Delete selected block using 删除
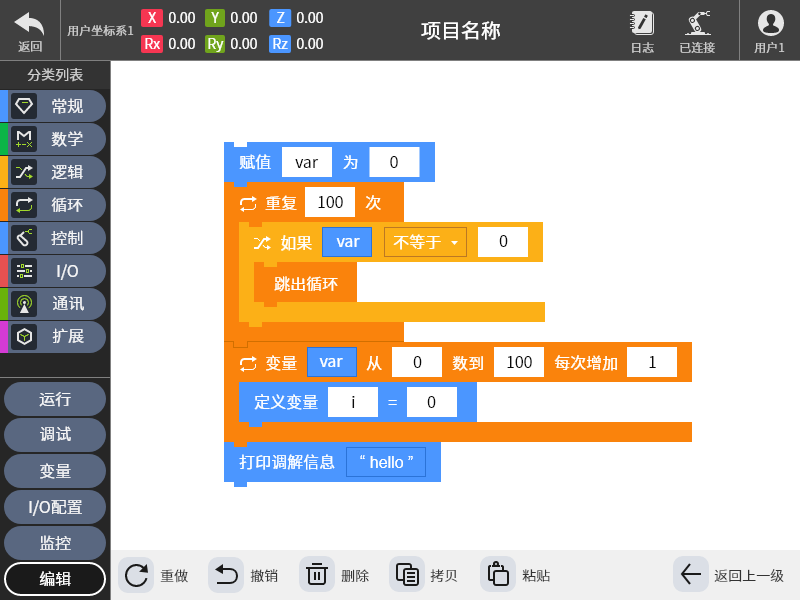Image resolution: width=800 pixels, height=600 pixels. tap(337, 574)
